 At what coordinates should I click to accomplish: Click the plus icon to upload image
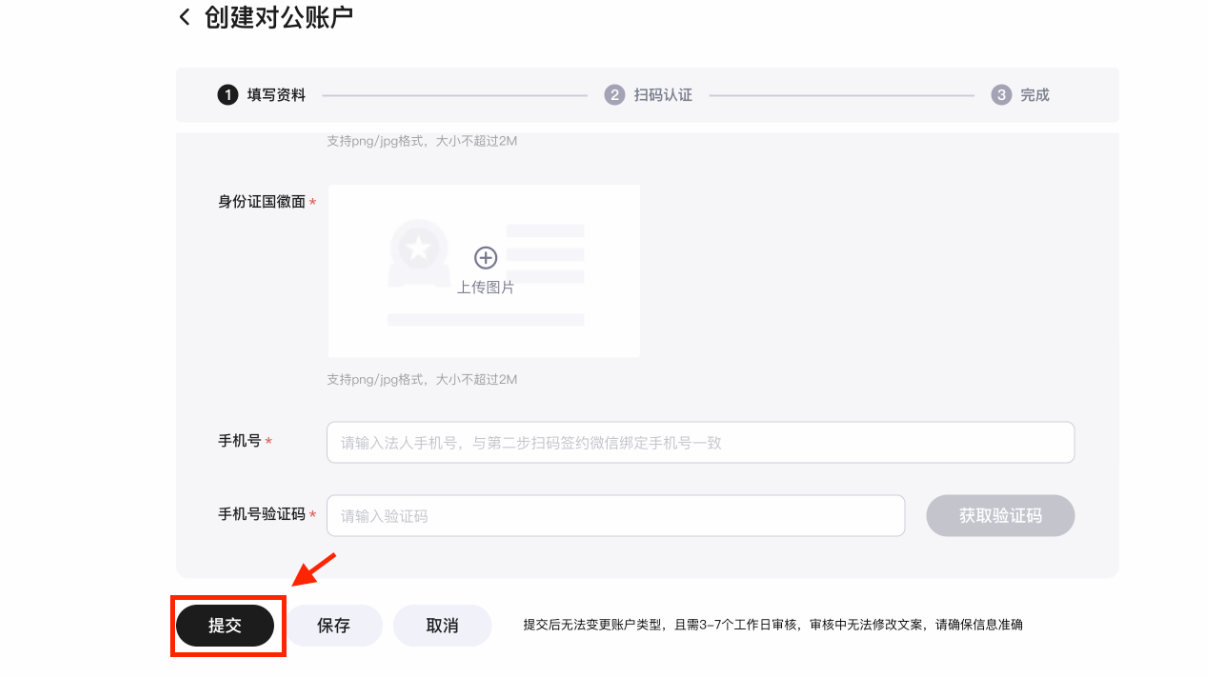[485, 258]
